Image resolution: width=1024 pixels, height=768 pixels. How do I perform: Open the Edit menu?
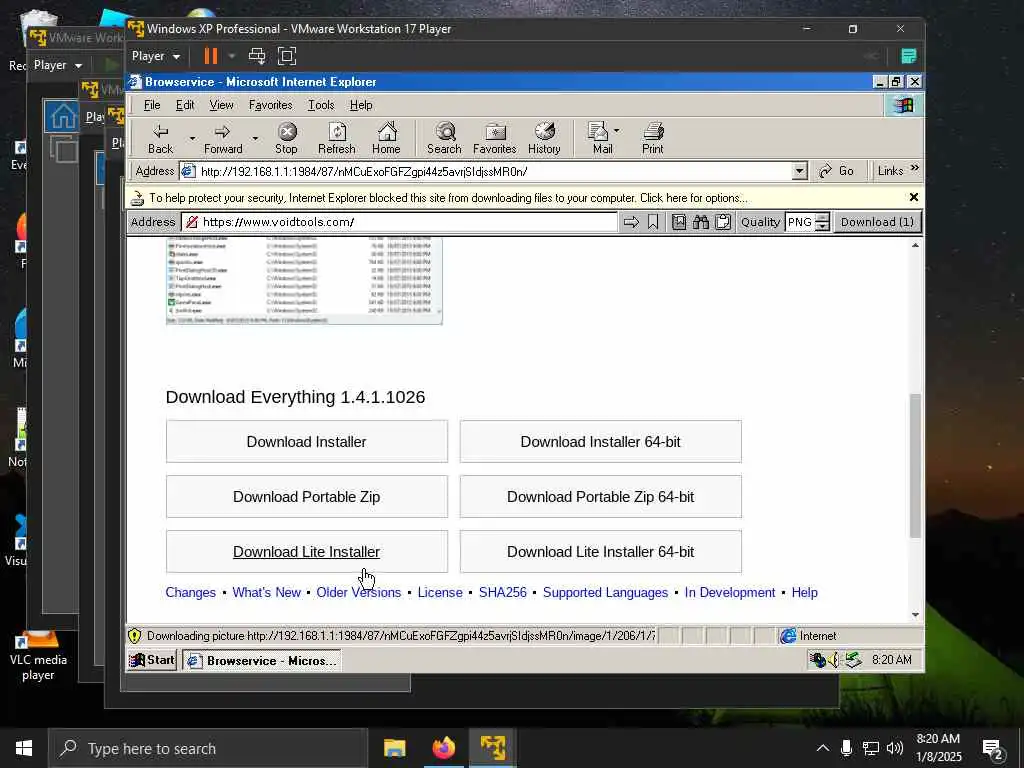[185, 105]
